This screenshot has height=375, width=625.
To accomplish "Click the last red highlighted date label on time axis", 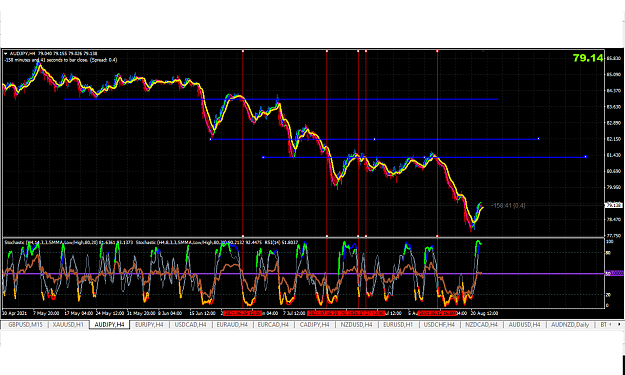I will [x=437, y=313].
